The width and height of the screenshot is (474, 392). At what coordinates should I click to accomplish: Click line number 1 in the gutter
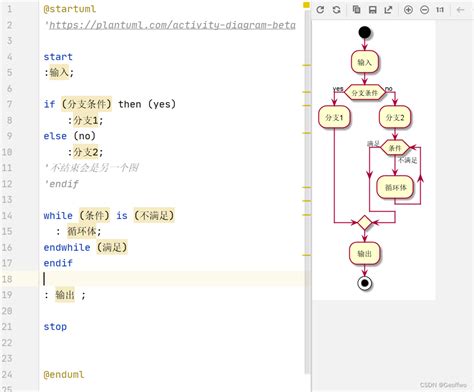(x=9, y=9)
